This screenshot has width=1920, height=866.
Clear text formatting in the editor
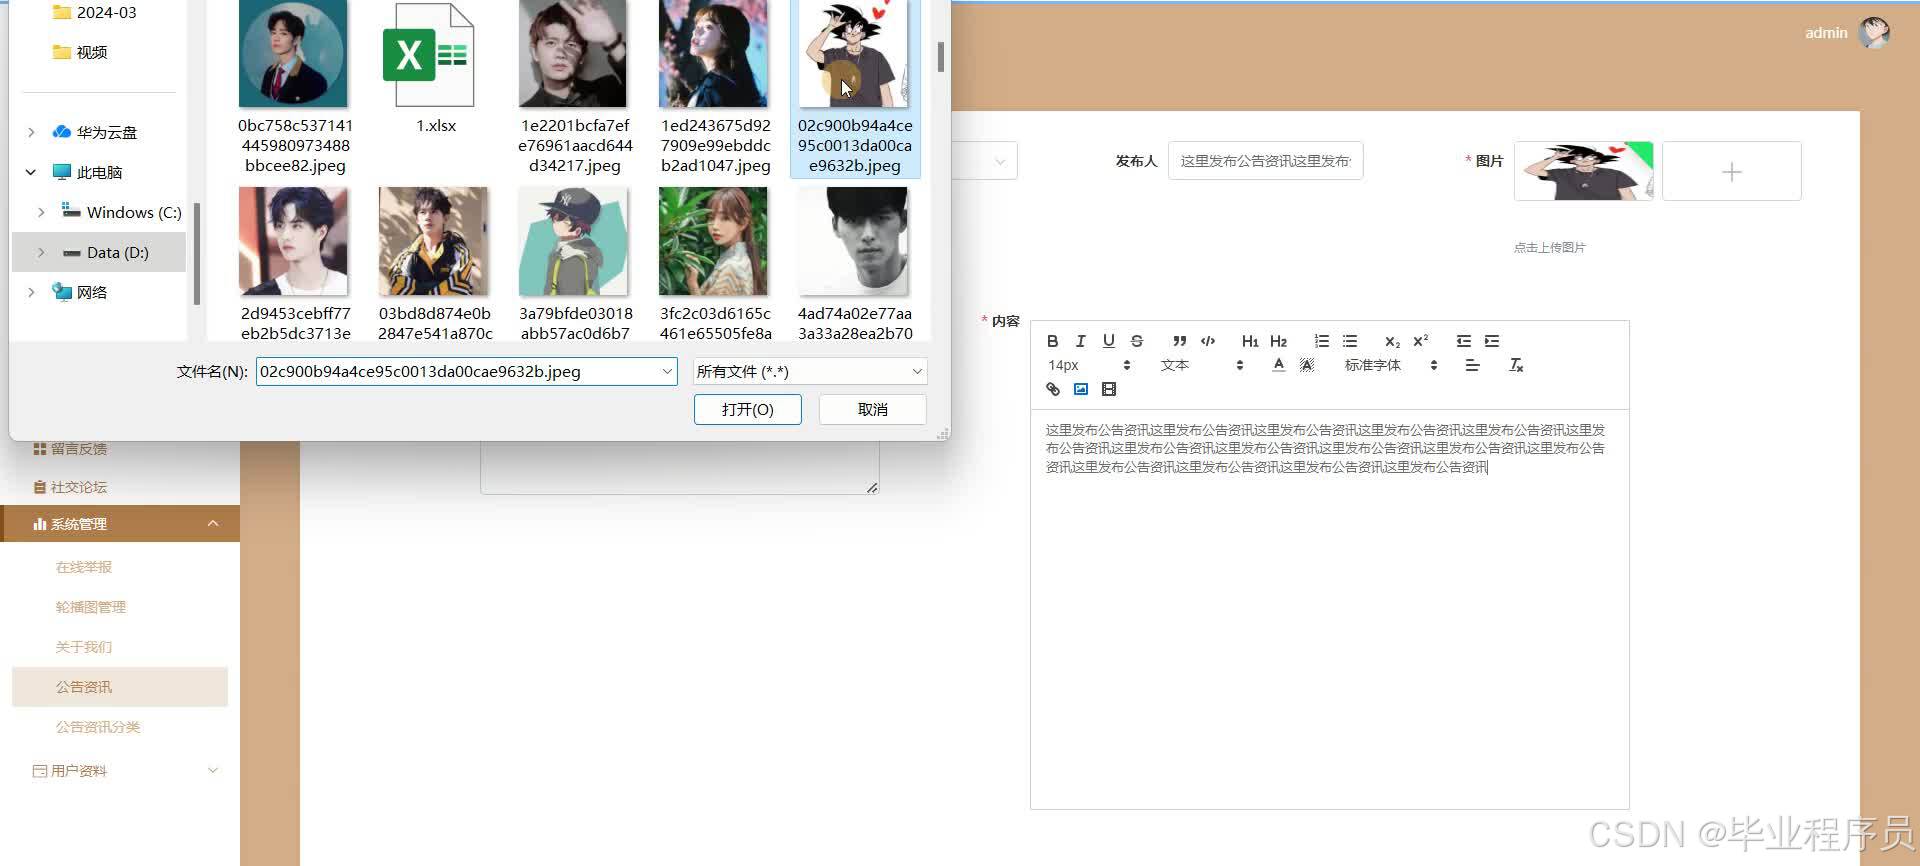click(x=1516, y=365)
